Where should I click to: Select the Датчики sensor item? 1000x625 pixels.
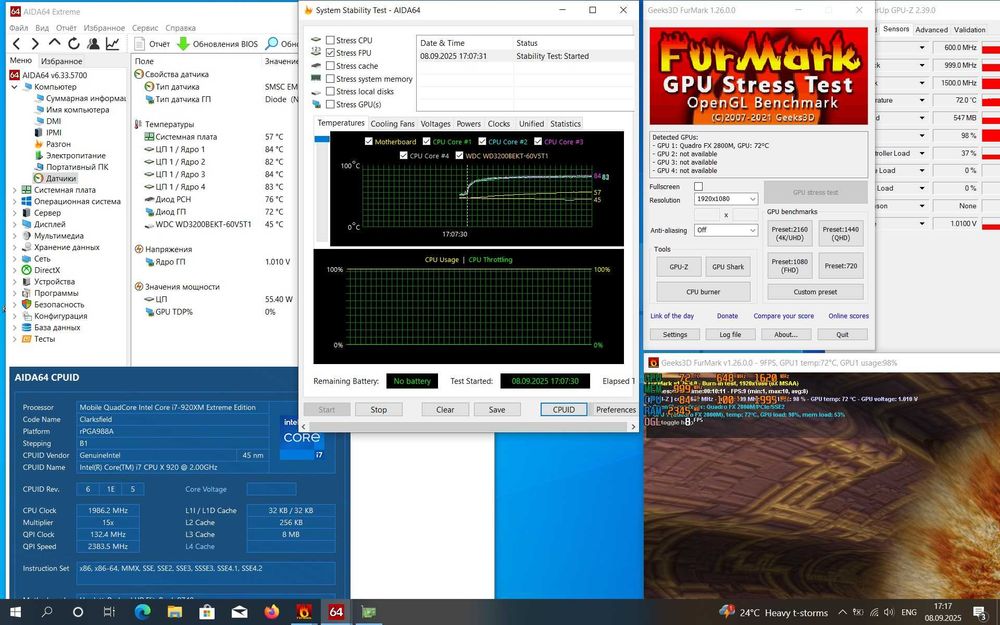point(55,179)
